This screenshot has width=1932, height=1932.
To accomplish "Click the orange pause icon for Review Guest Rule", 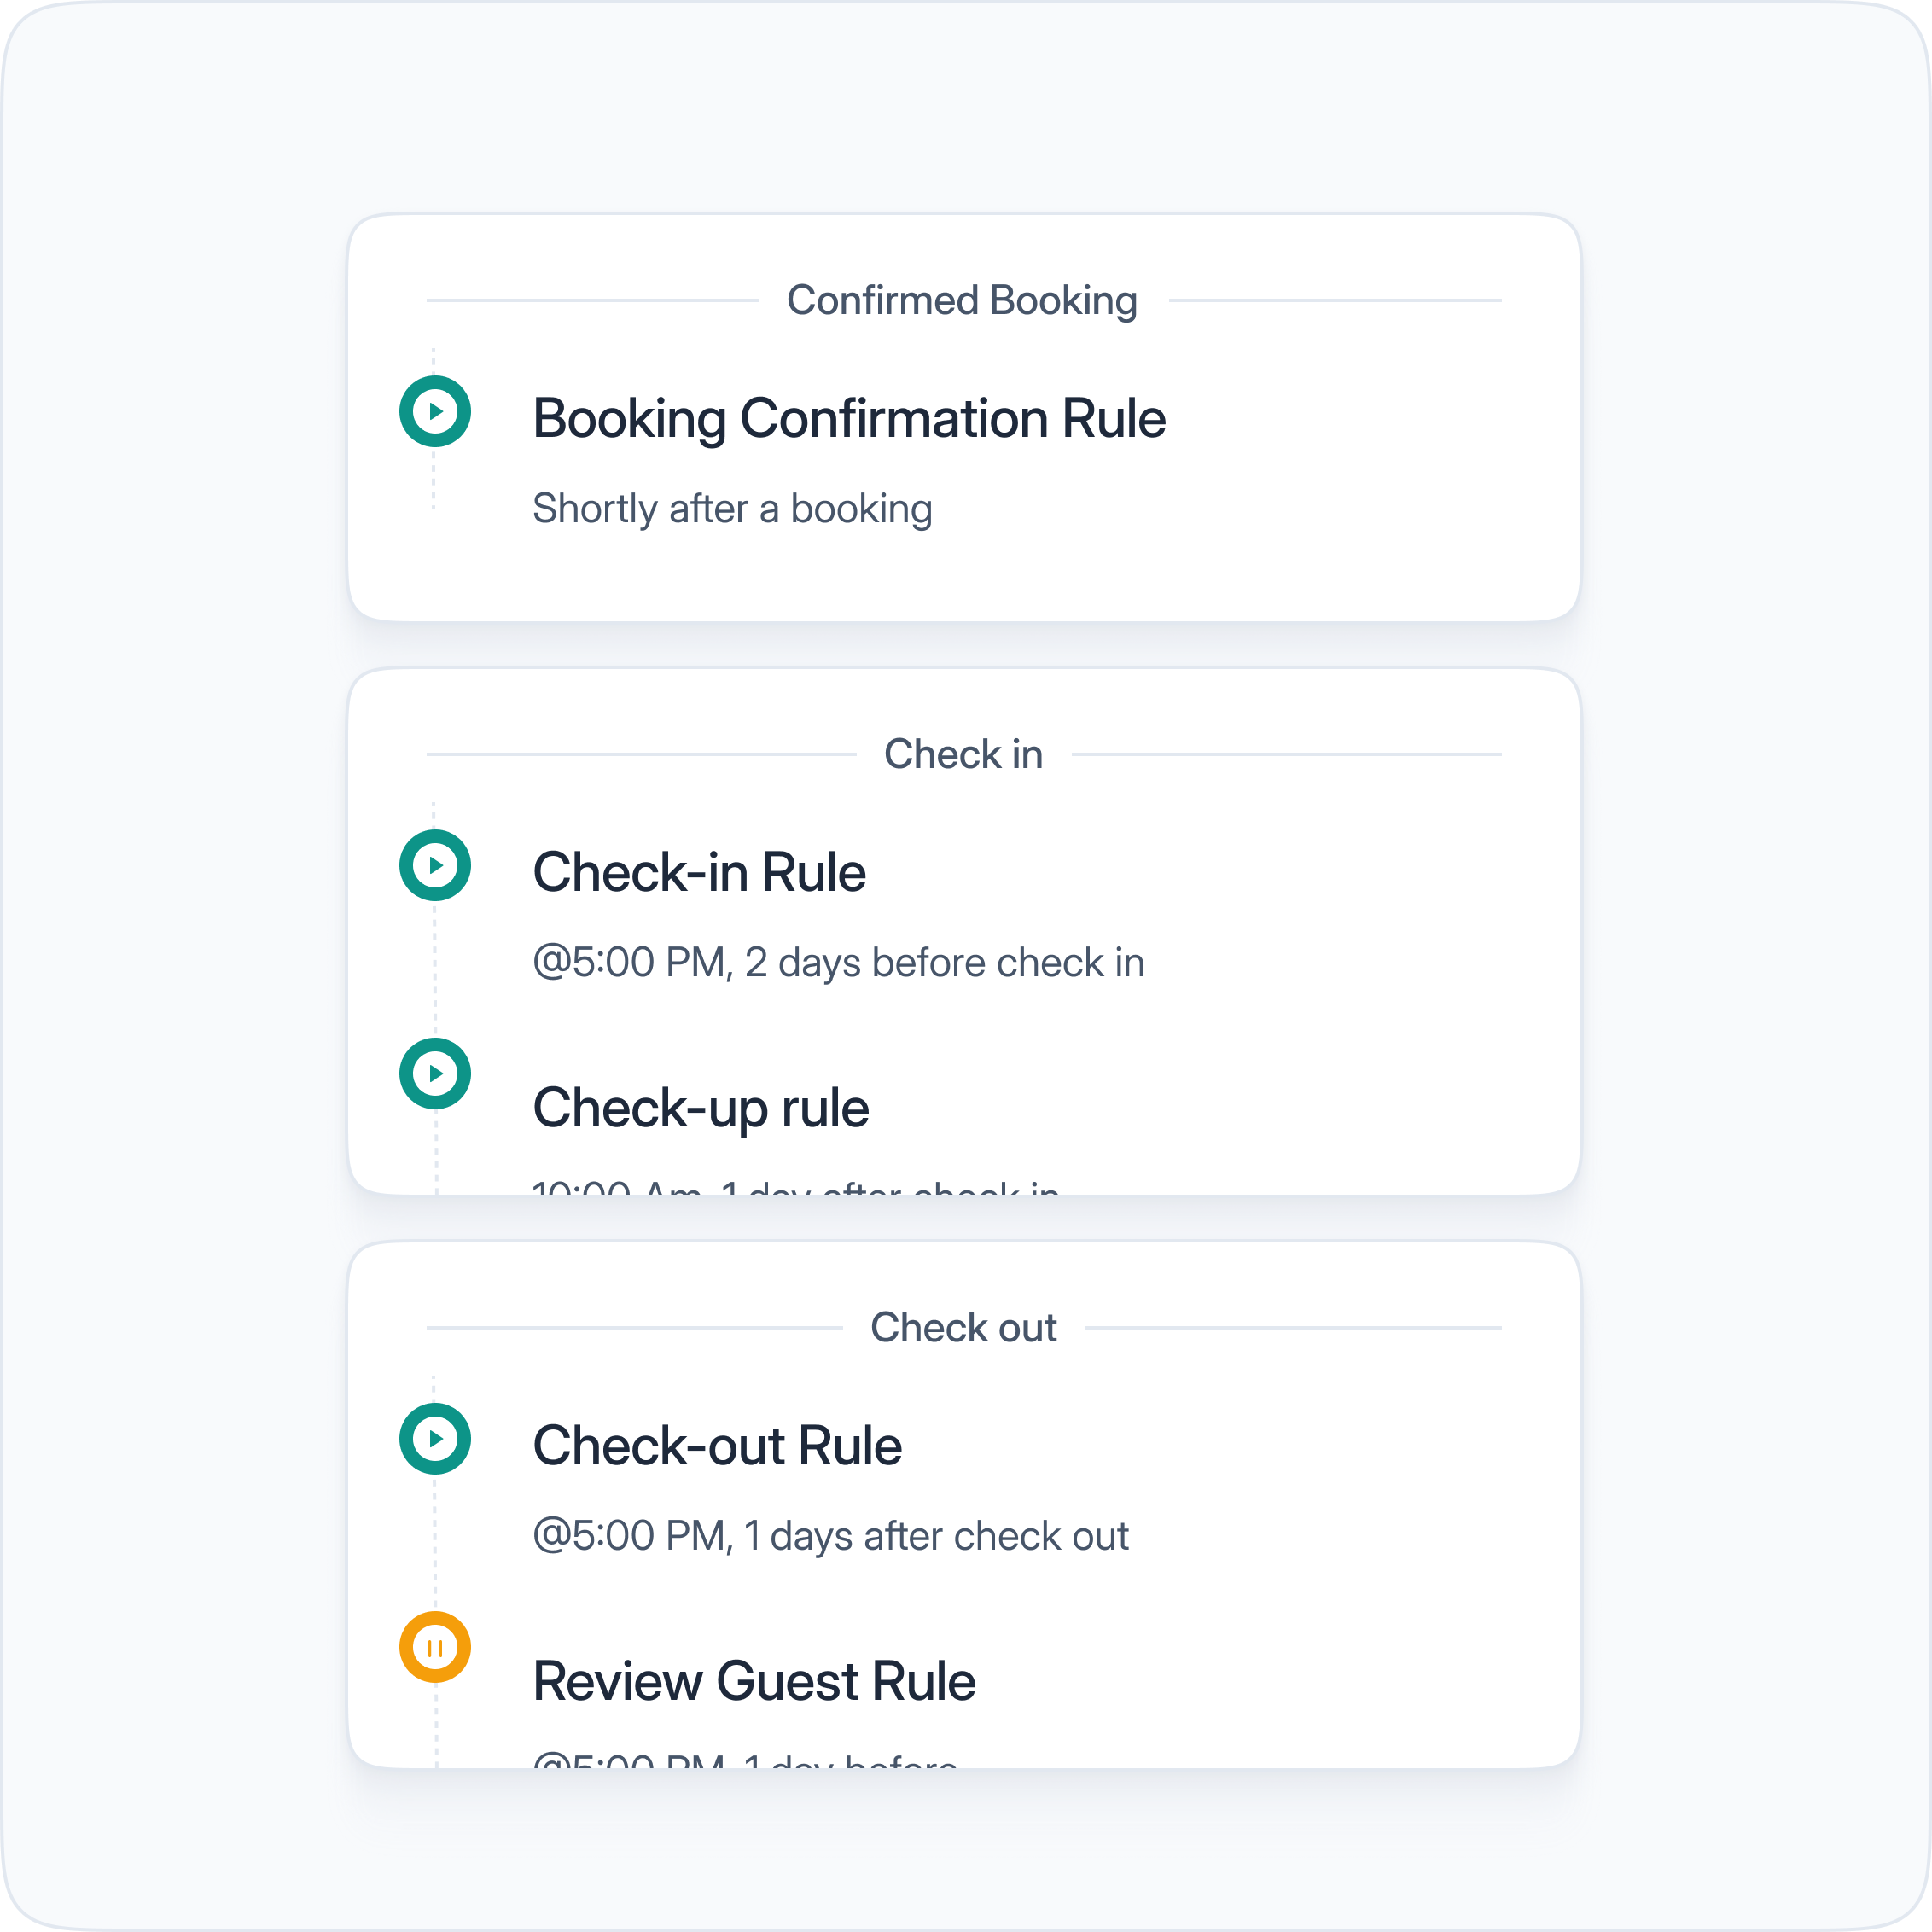I will (x=435, y=1647).
